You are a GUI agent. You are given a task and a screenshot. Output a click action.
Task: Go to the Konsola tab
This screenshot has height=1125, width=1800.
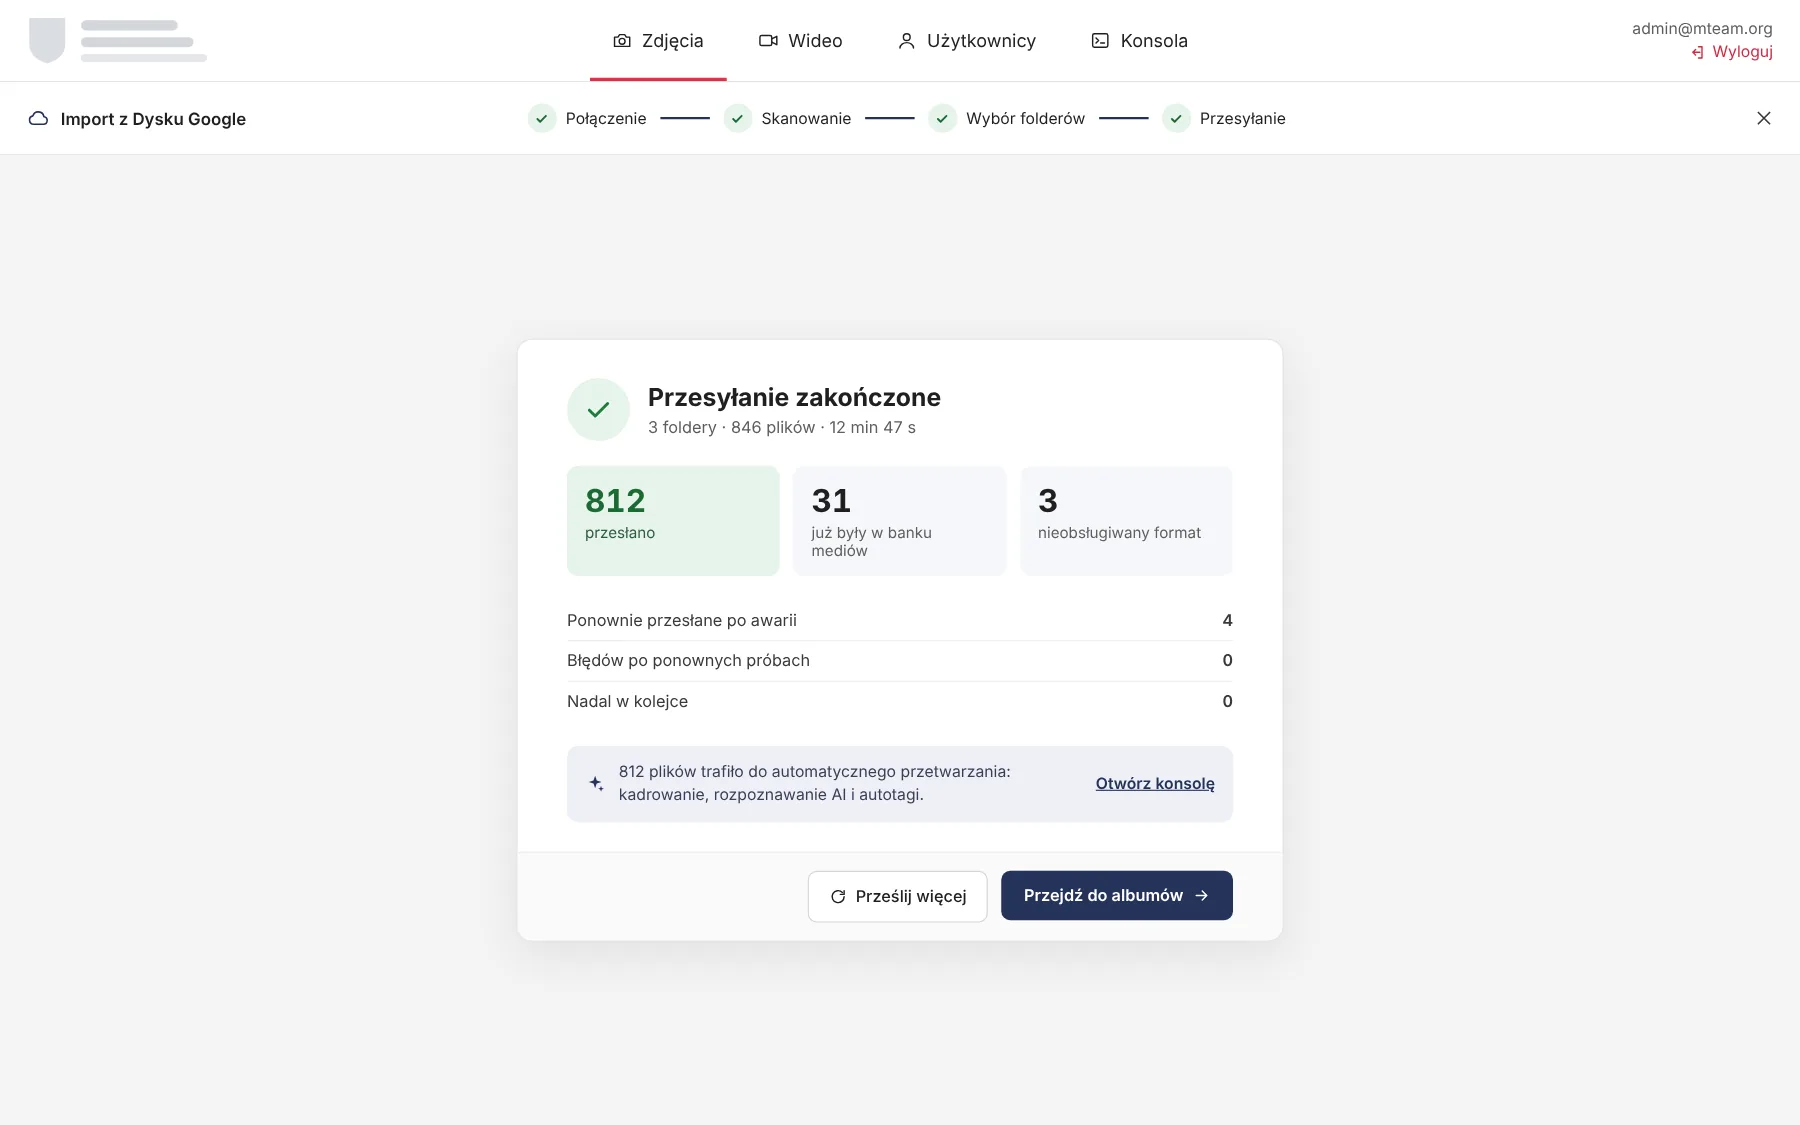[x=1140, y=41]
